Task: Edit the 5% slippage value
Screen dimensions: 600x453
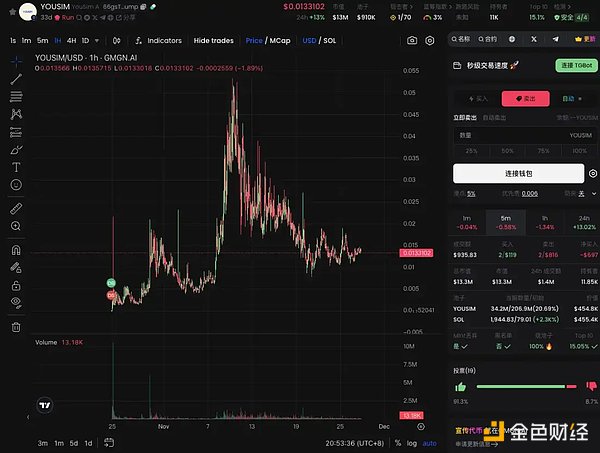Action: (471, 194)
